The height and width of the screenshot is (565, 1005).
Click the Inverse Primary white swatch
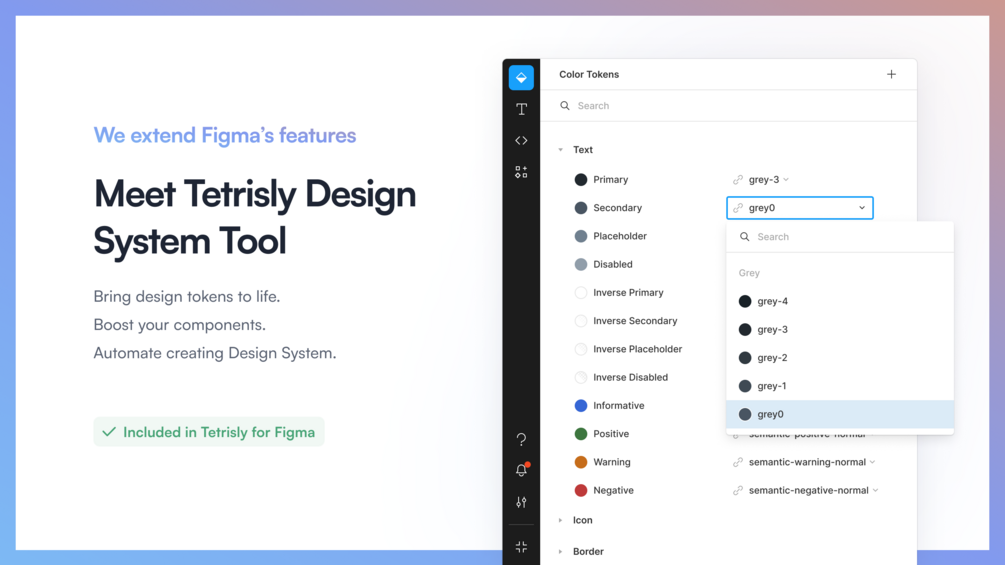pos(581,292)
